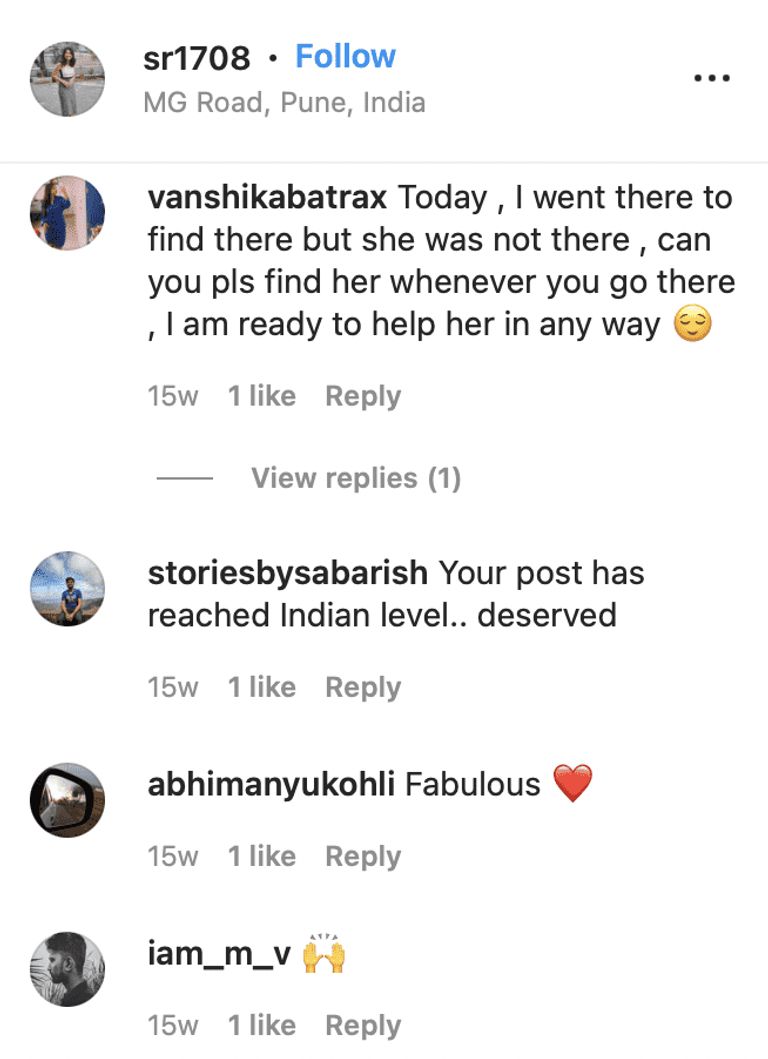Screen dimensions: 768x1059
Task: Reply to storiesbysabarish's comment
Action: click(363, 687)
